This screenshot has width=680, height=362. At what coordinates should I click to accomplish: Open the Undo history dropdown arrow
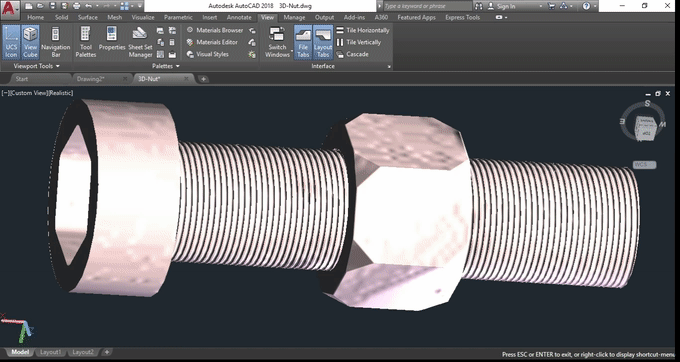click(x=96, y=6)
